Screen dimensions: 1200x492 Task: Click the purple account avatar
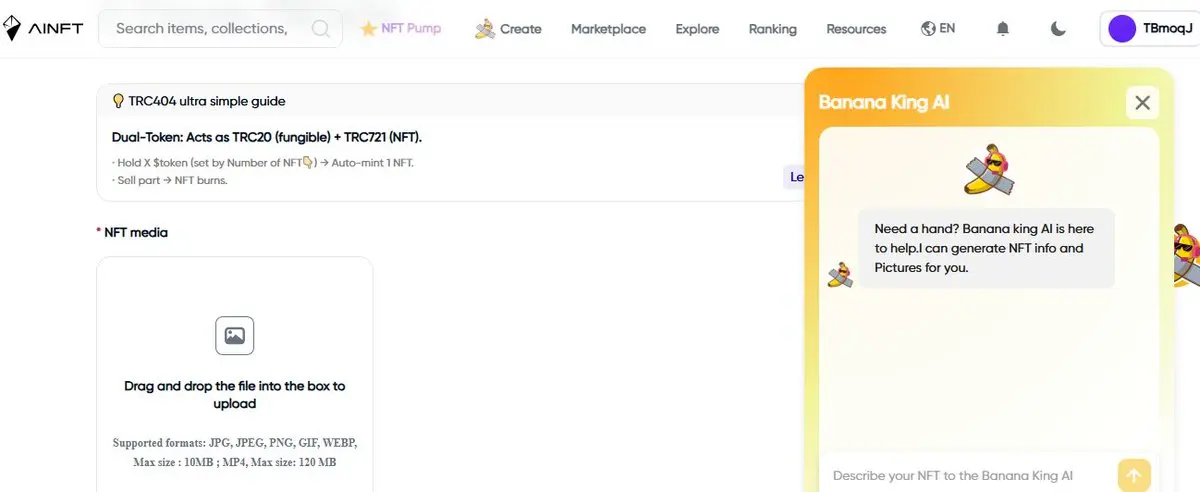pyautogui.click(x=1122, y=28)
